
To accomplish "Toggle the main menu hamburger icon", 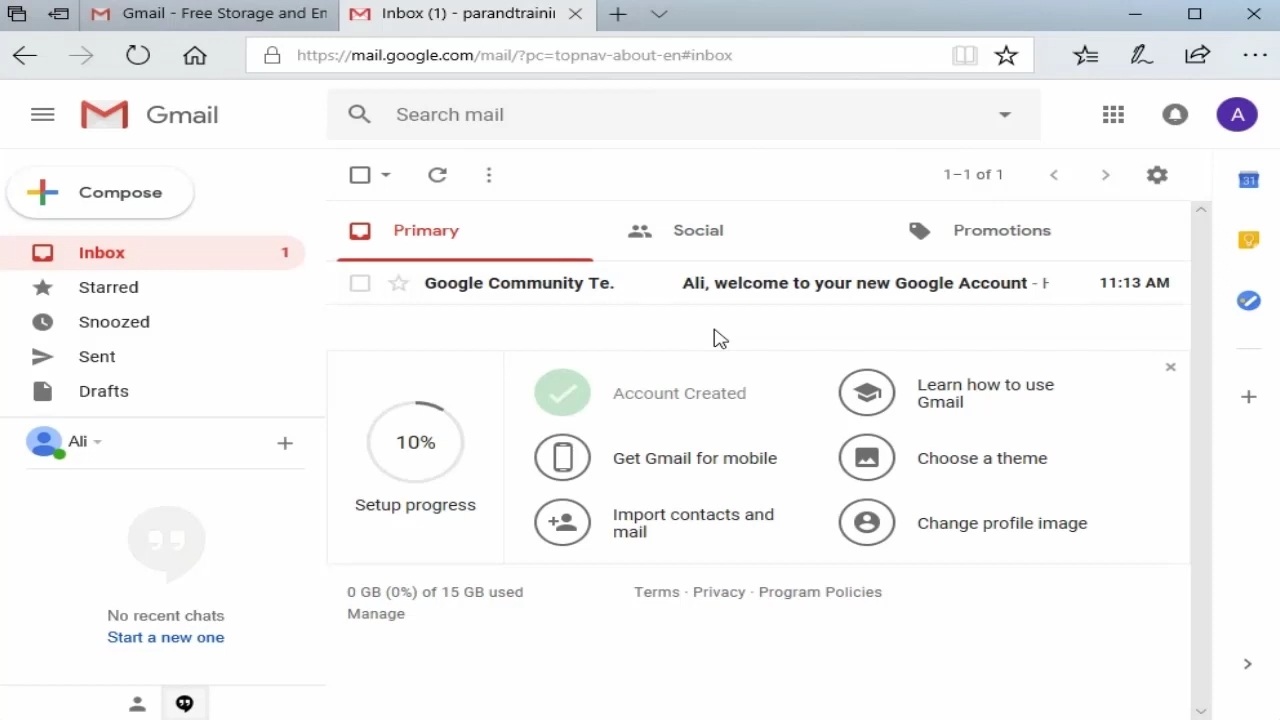I will pos(42,115).
